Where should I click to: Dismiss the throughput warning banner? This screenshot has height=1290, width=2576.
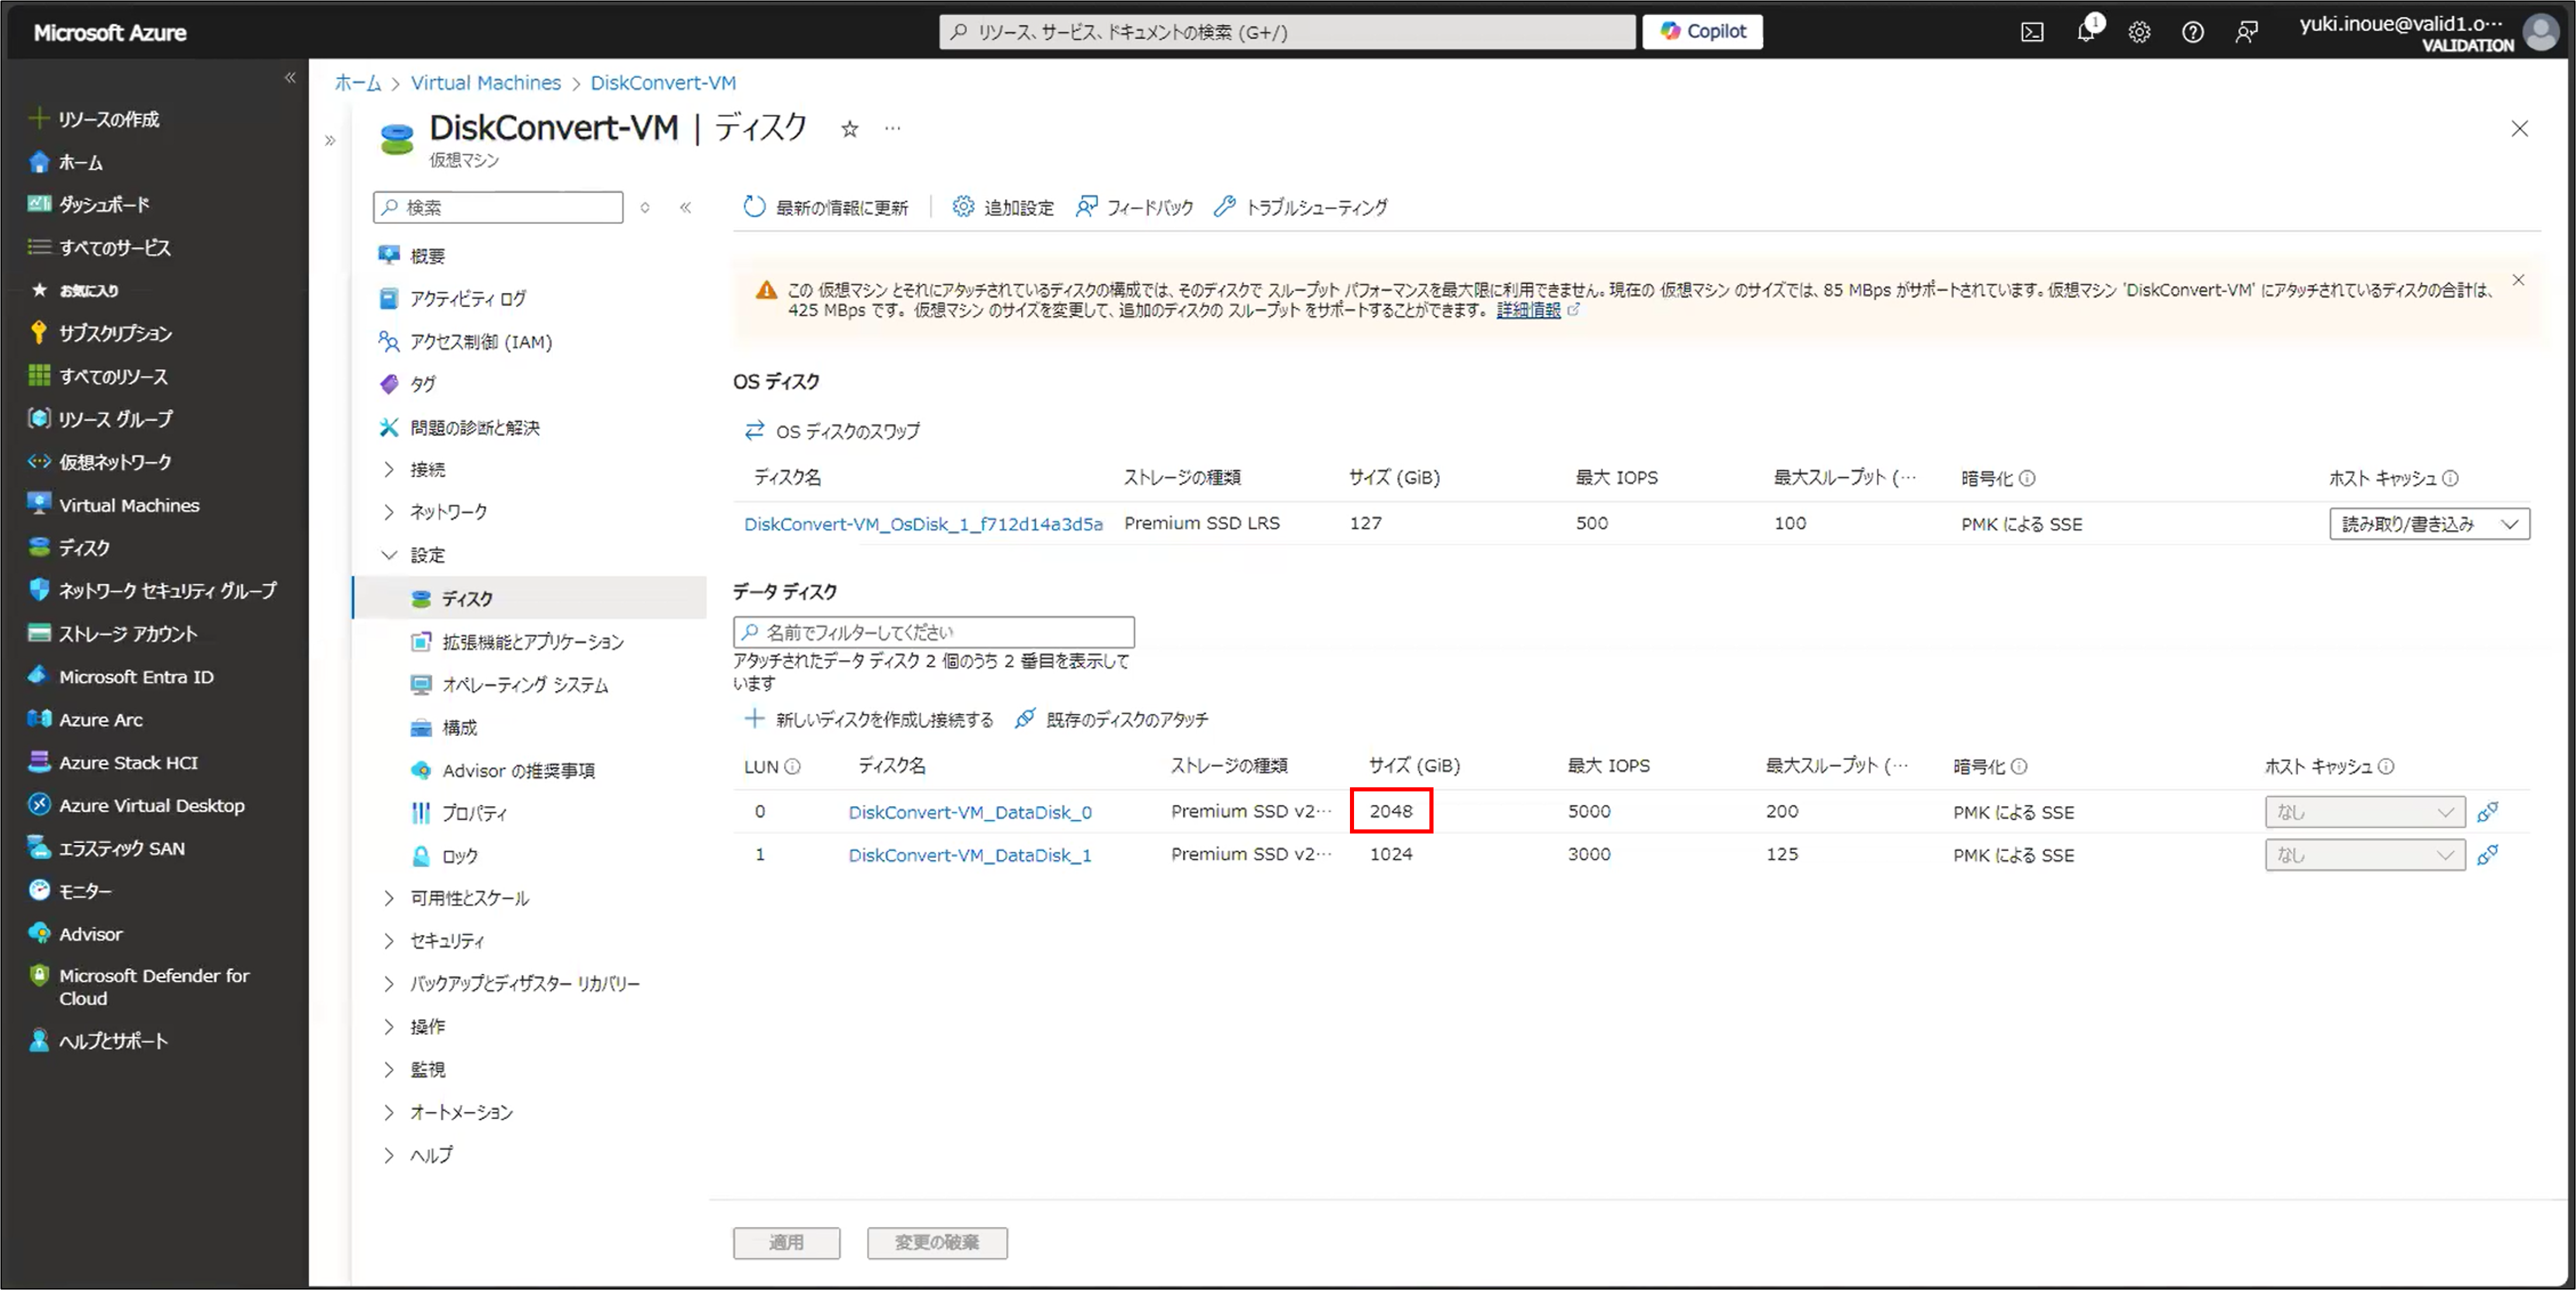[x=2518, y=281]
